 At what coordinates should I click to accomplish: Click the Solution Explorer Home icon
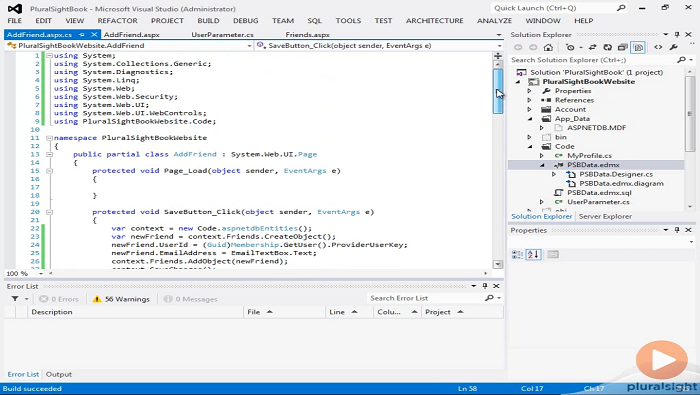click(x=548, y=47)
